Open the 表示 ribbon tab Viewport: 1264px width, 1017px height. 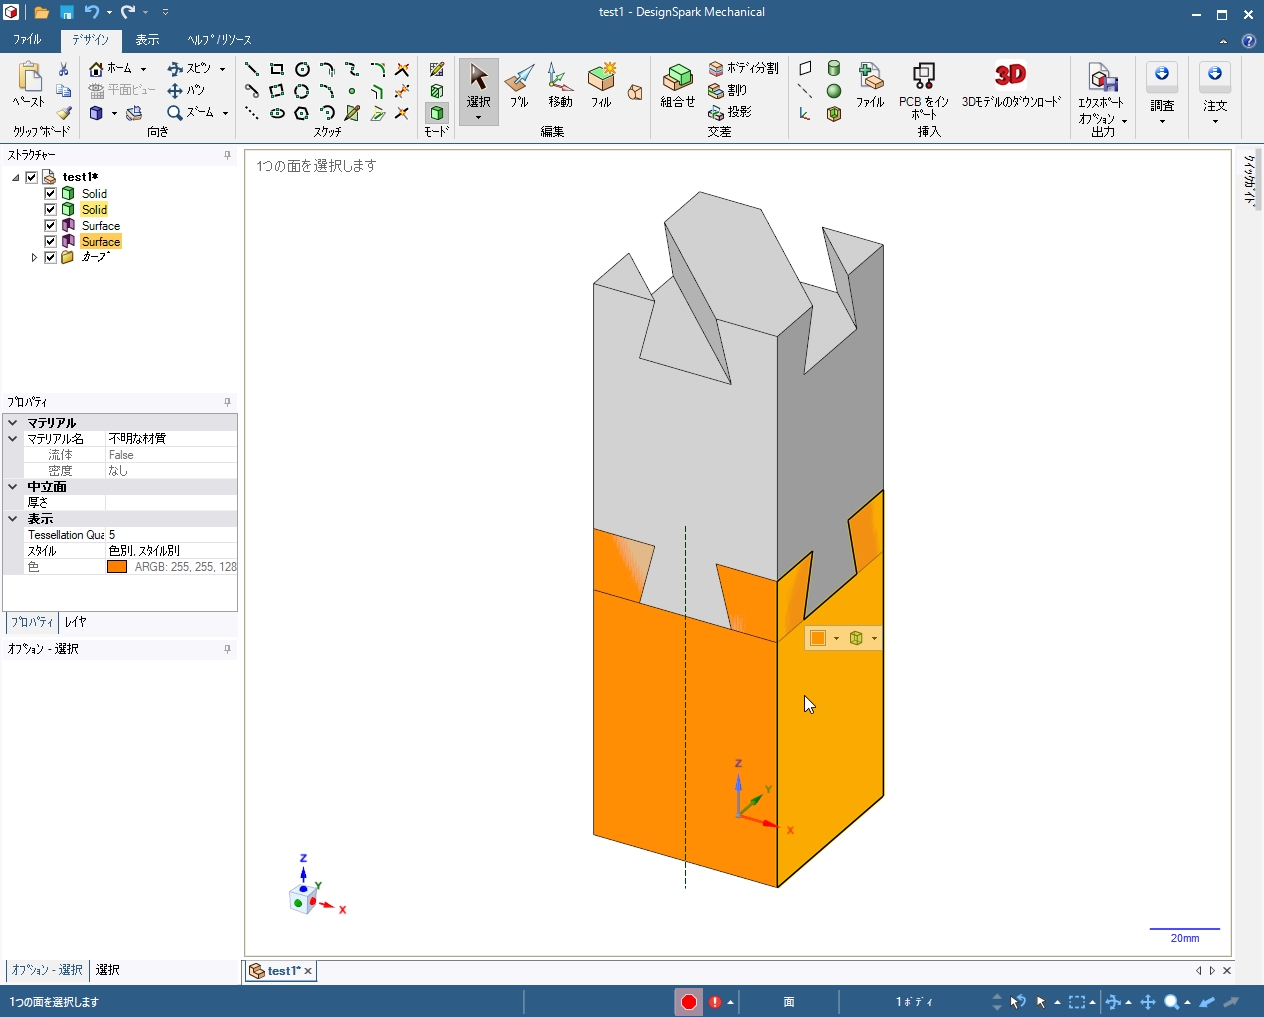point(147,40)
